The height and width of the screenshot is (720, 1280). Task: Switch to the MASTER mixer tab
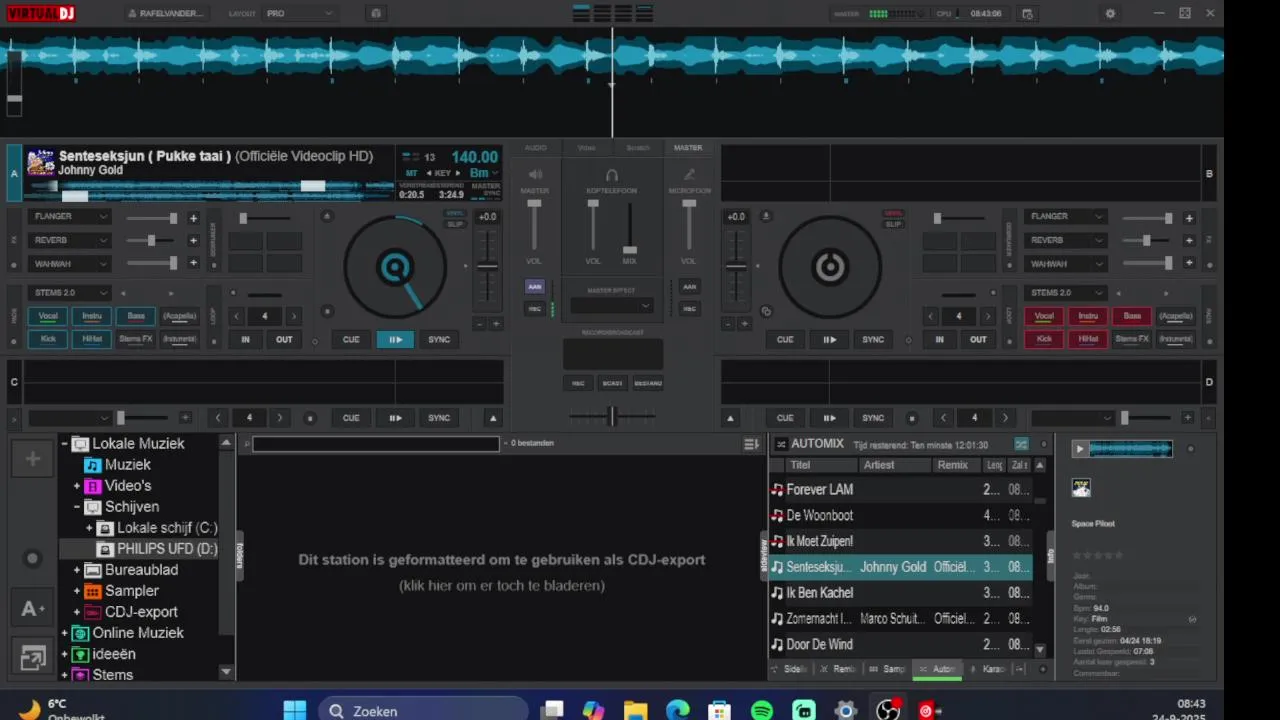688,148
